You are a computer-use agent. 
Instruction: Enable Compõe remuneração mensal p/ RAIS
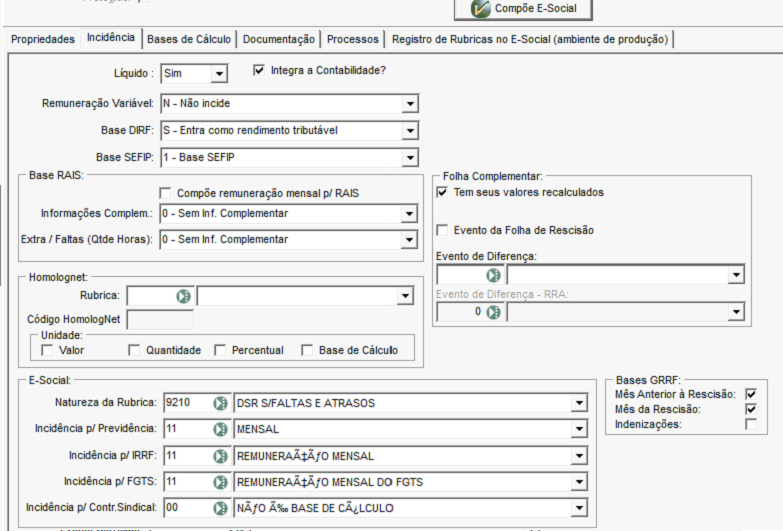pos(165,193)
